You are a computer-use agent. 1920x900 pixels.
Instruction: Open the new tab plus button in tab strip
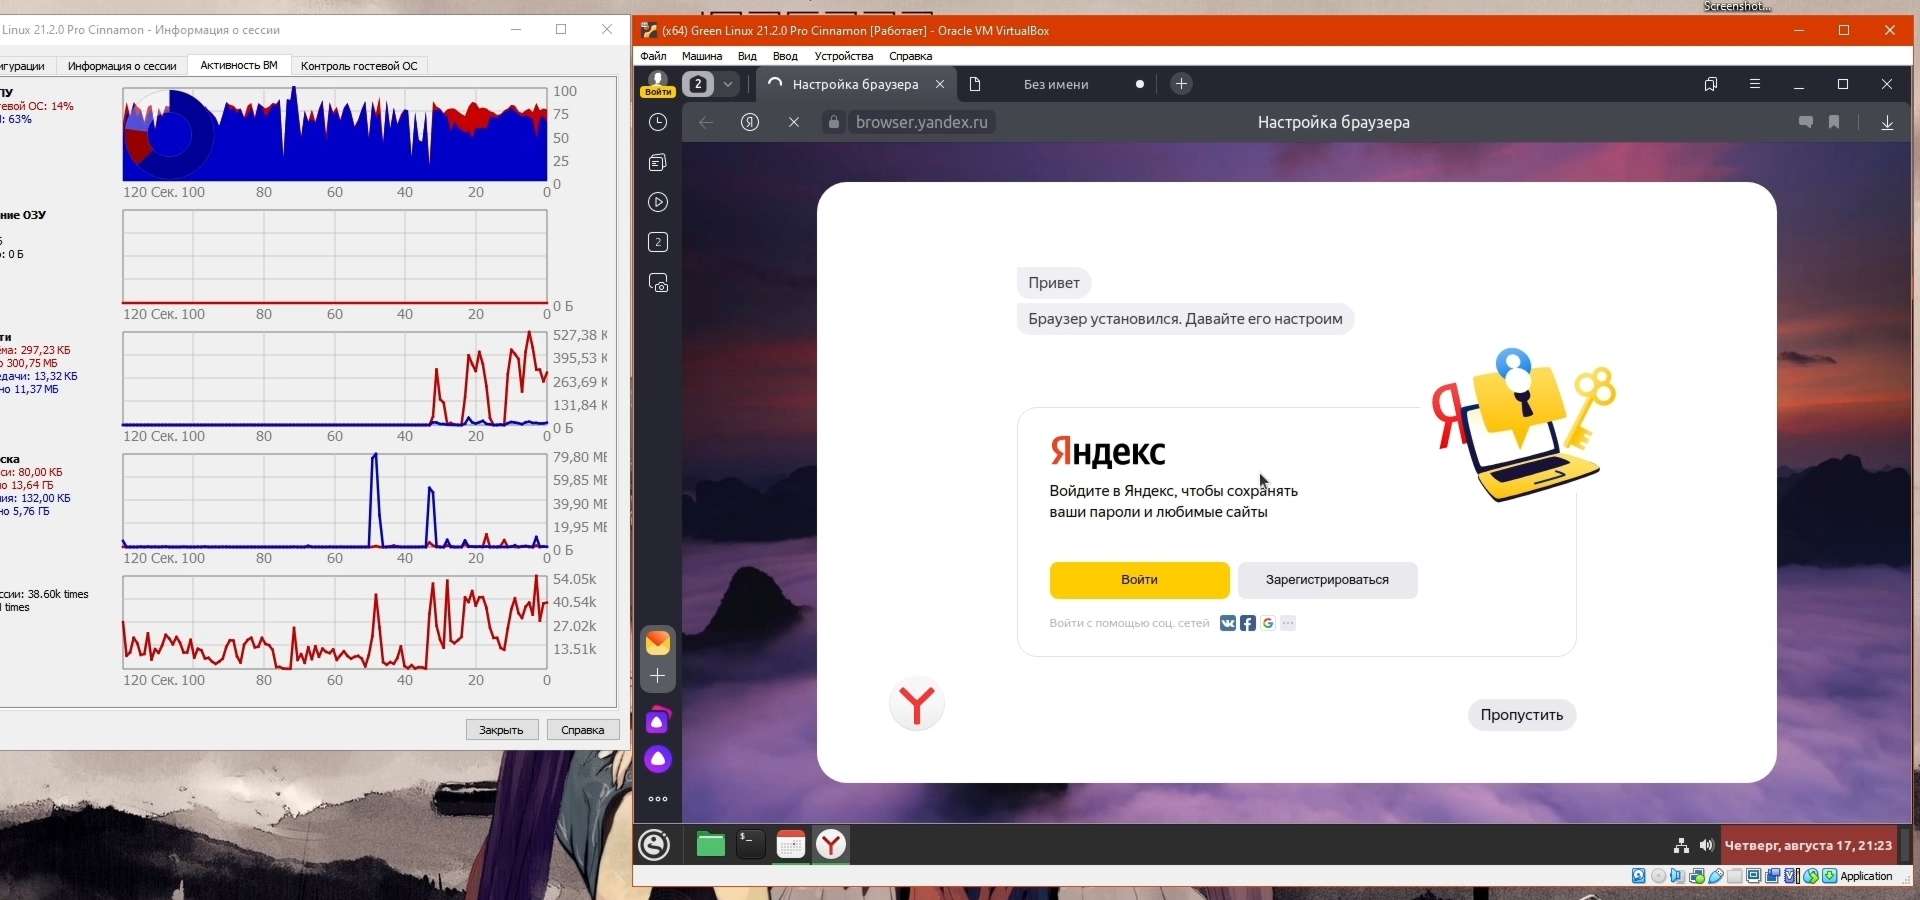tap(1181, 84)
